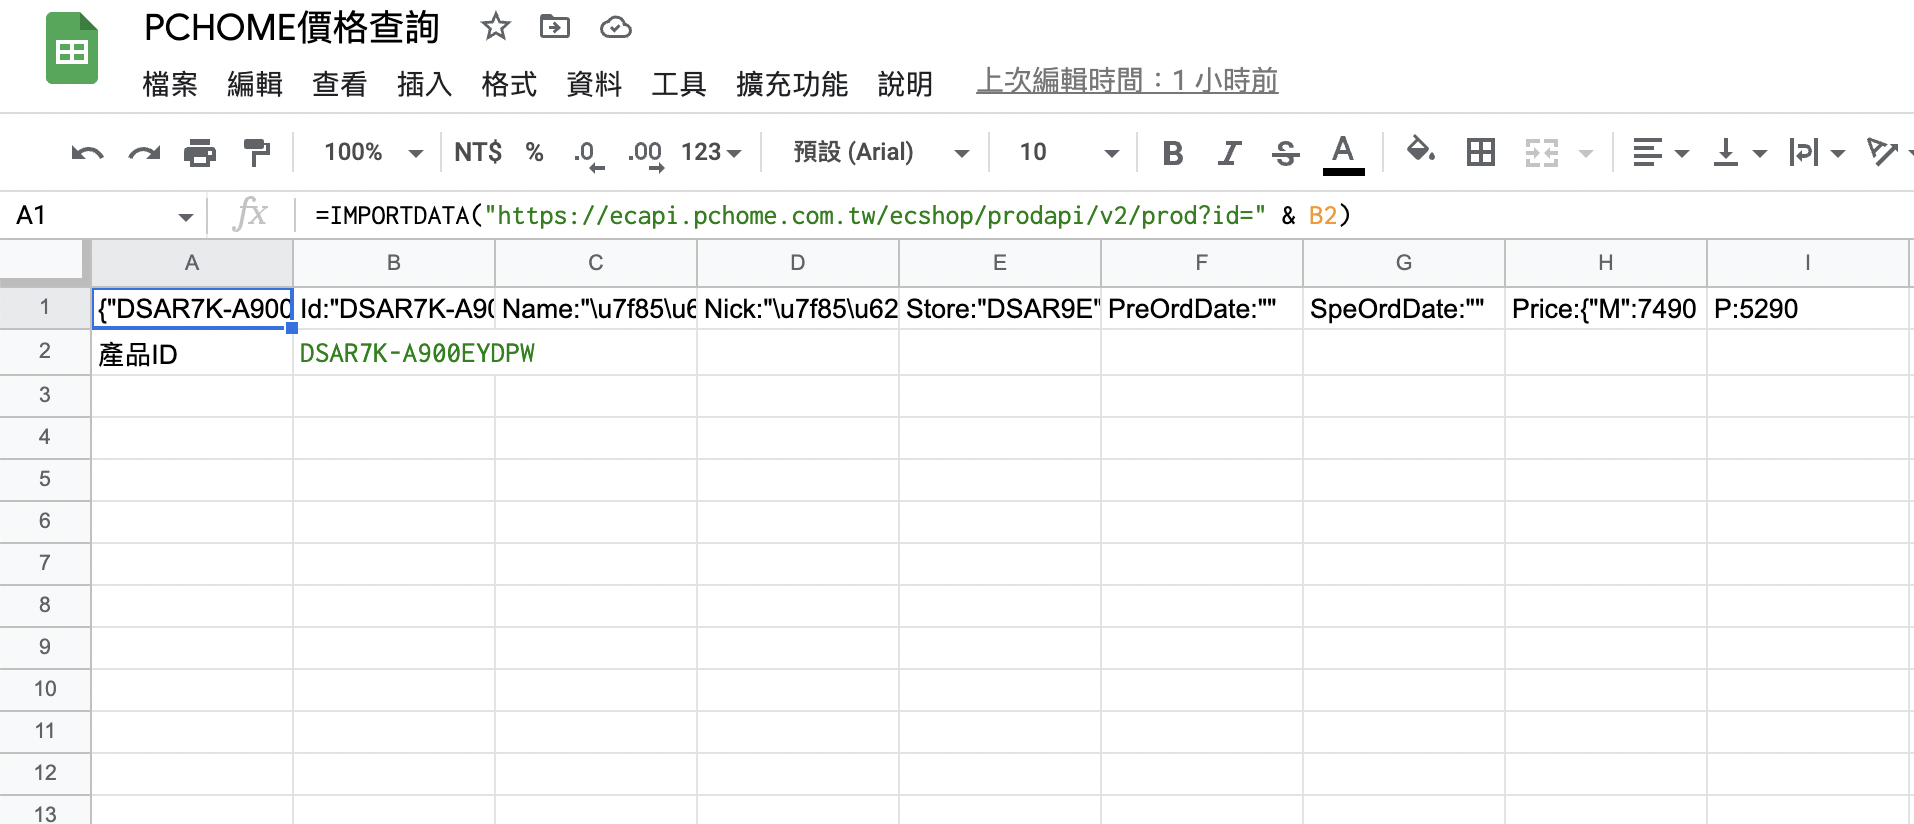Open the 擴充功能 menu
The width and height of the screenshot is (1914, 824).
point(792,84)
